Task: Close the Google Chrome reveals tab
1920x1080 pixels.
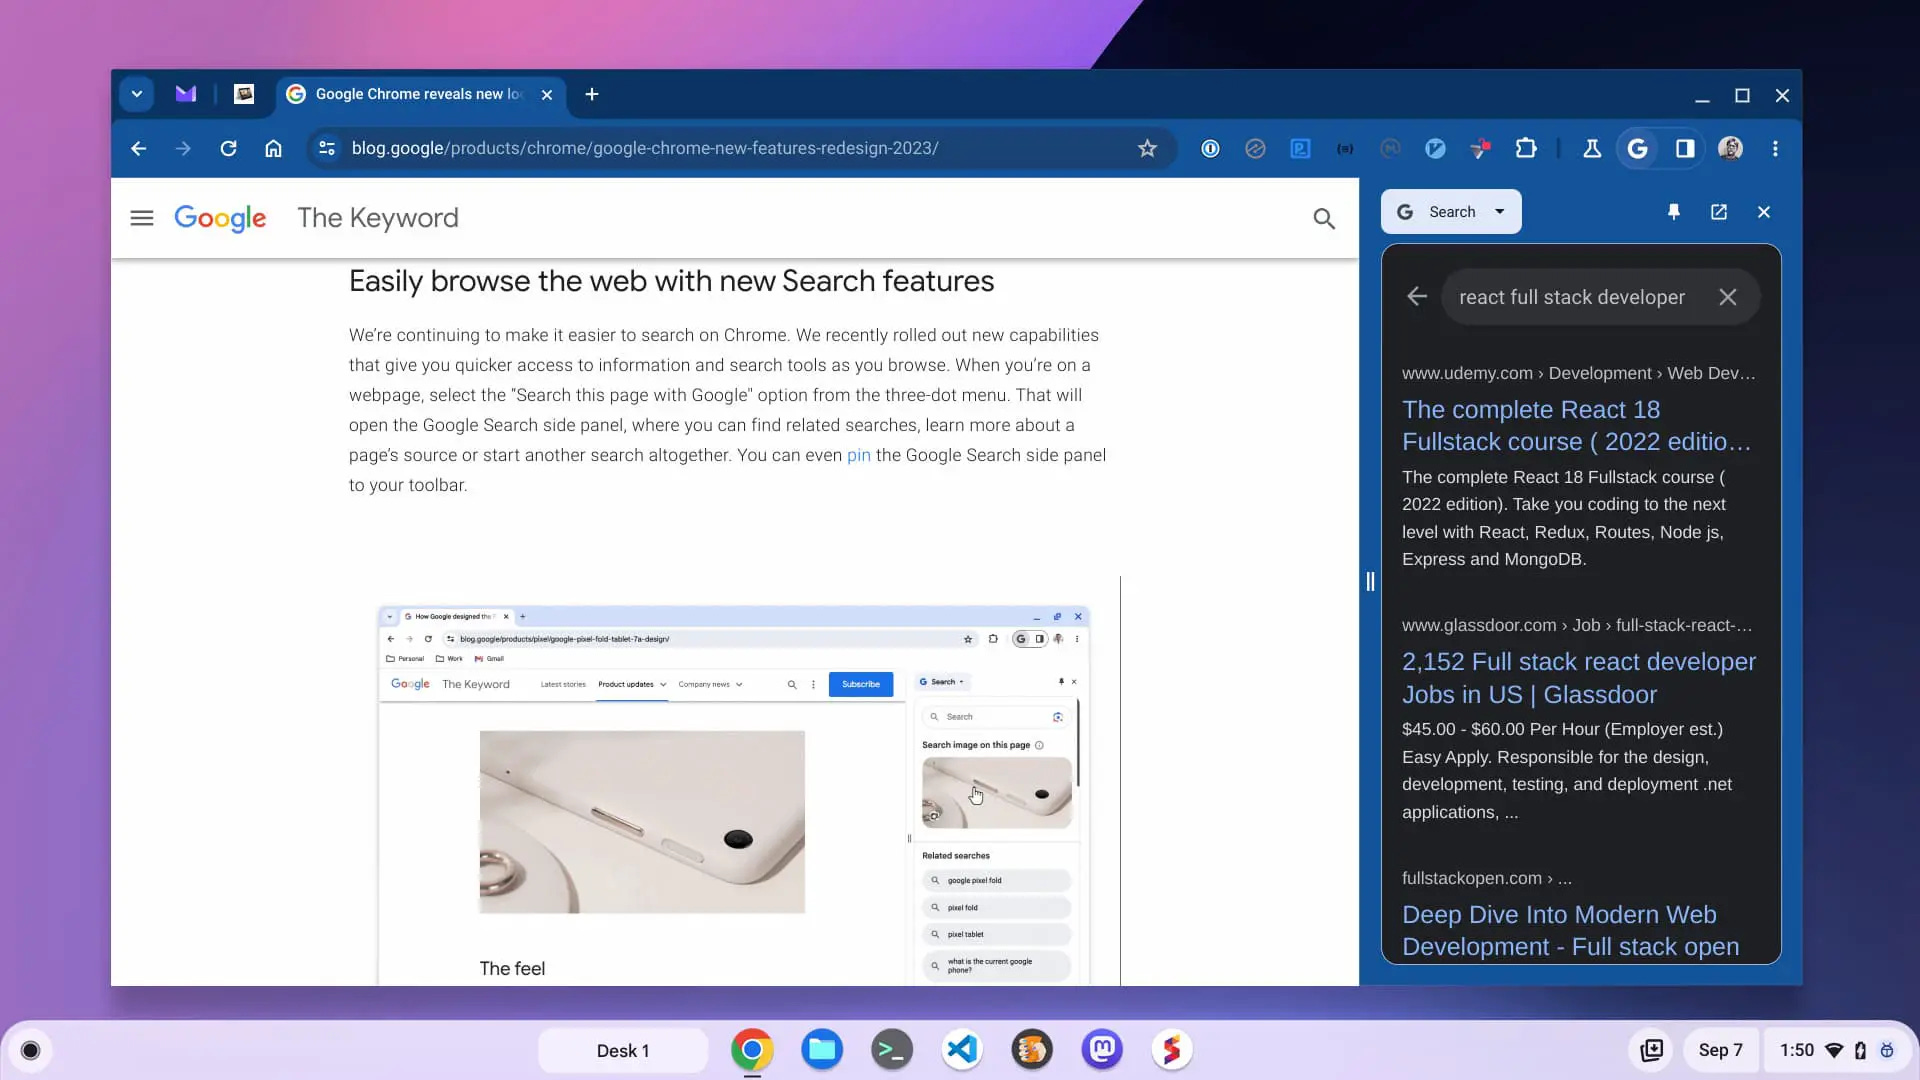Action: pos(547,95)
